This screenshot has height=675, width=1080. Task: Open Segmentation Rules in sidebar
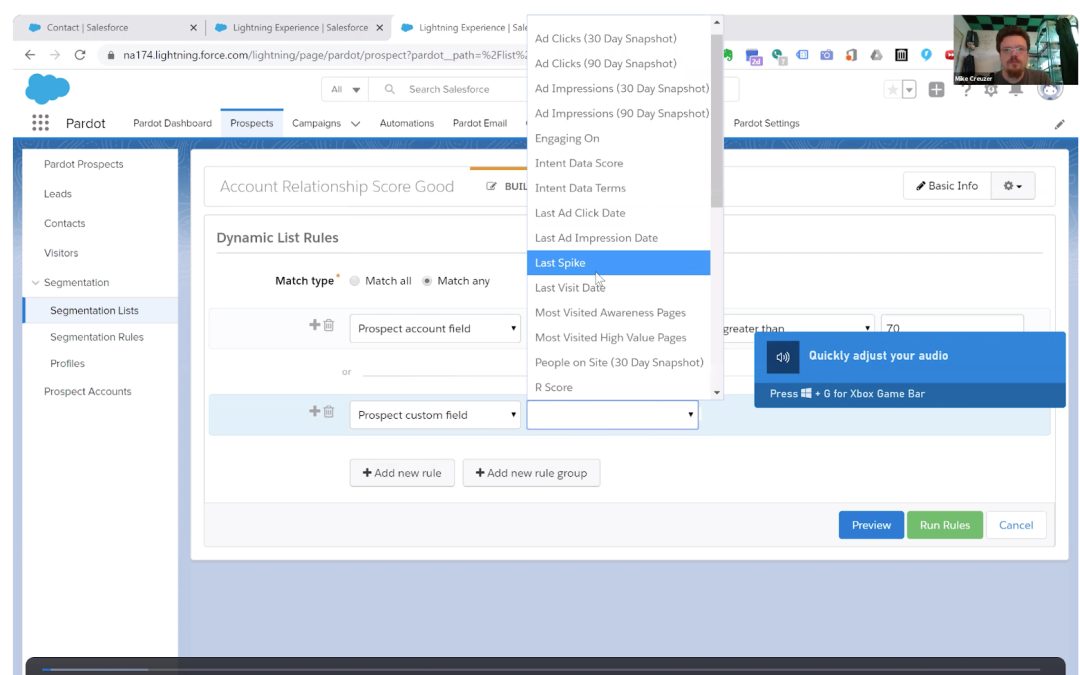pos(96,337)
